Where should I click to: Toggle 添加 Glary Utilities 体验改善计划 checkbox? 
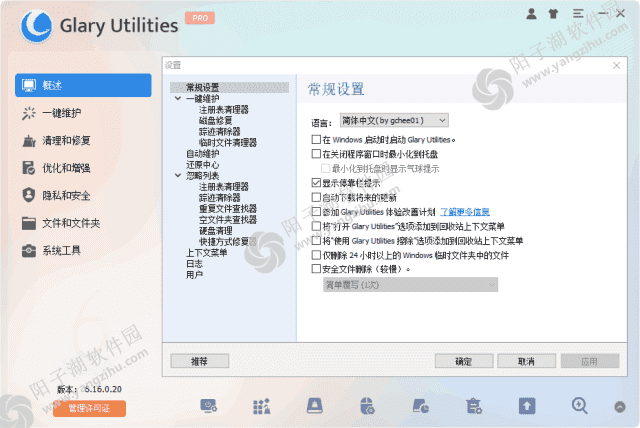click(316, 212)
